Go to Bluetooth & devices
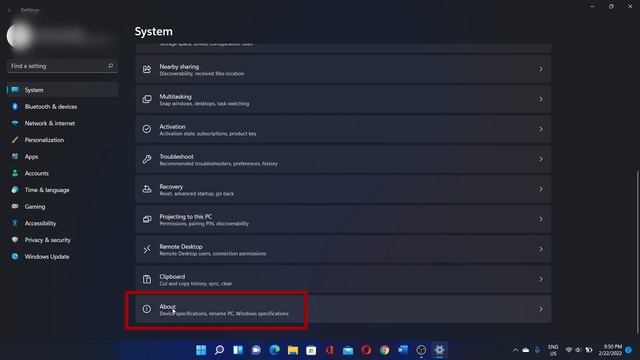The width and height of the screenshot is (640, 360). (62, 107)
